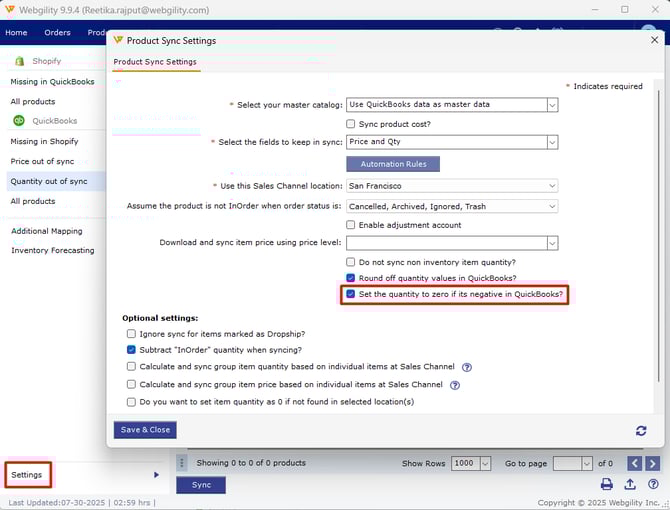Check Ignore sync for Dropship items

pos(131,334)
